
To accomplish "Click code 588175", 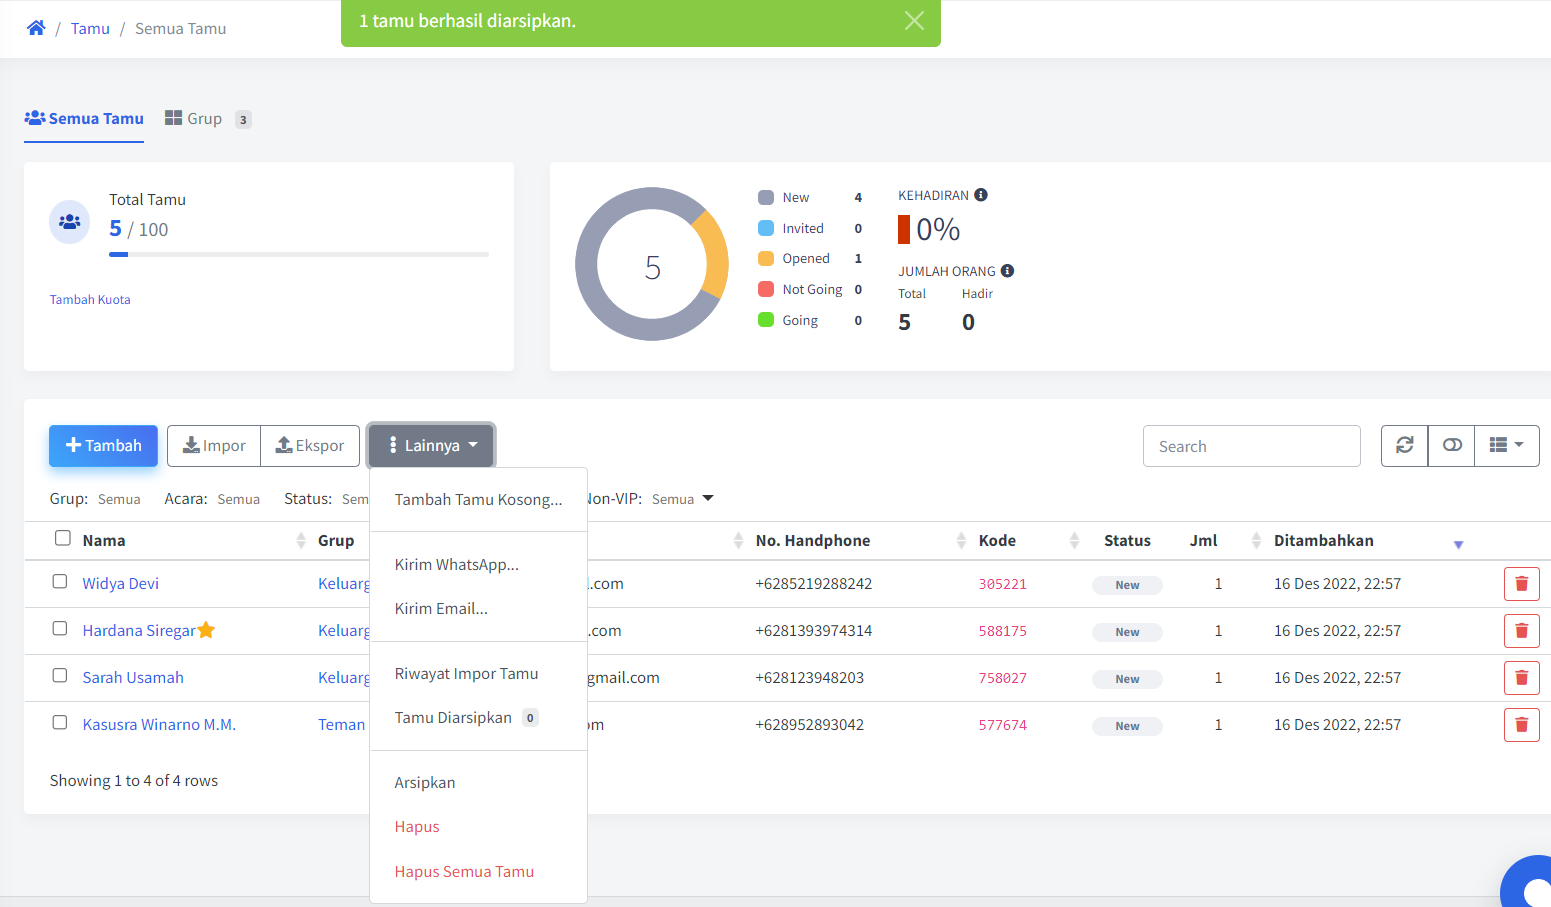I will point(1002,631).
